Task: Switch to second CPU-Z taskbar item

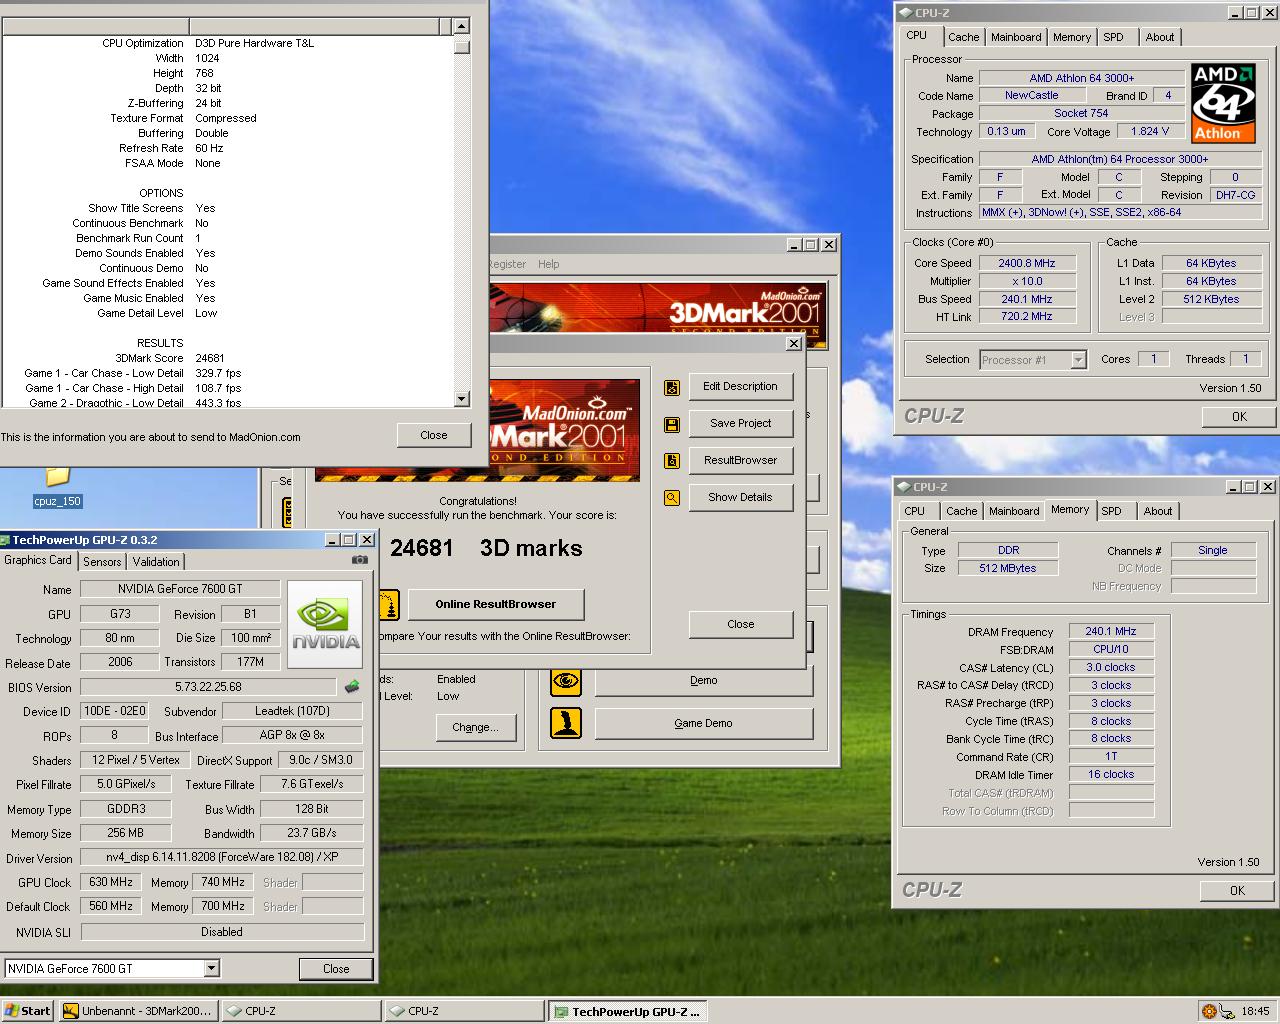Action: tap(464, 1011)
